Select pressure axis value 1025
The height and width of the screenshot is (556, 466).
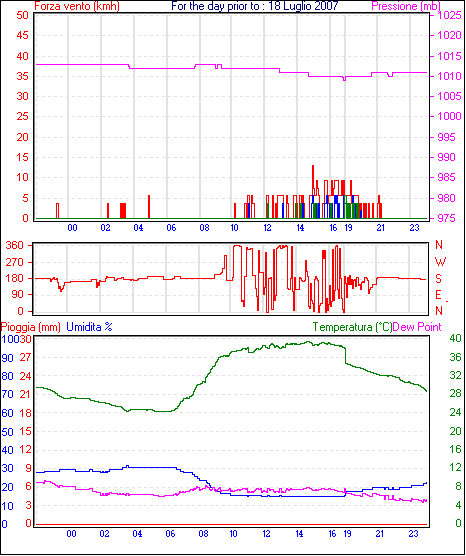[450, 16]
